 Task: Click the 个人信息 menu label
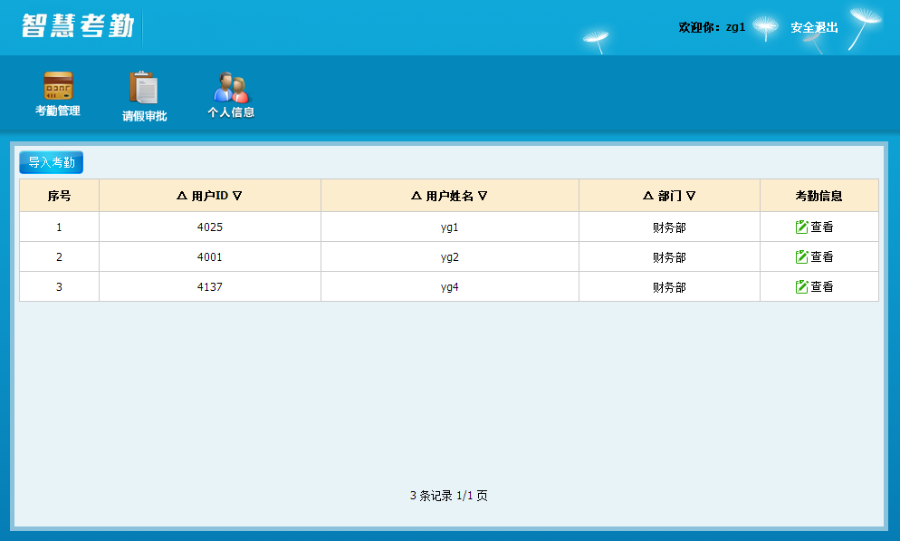pos(231,112)
